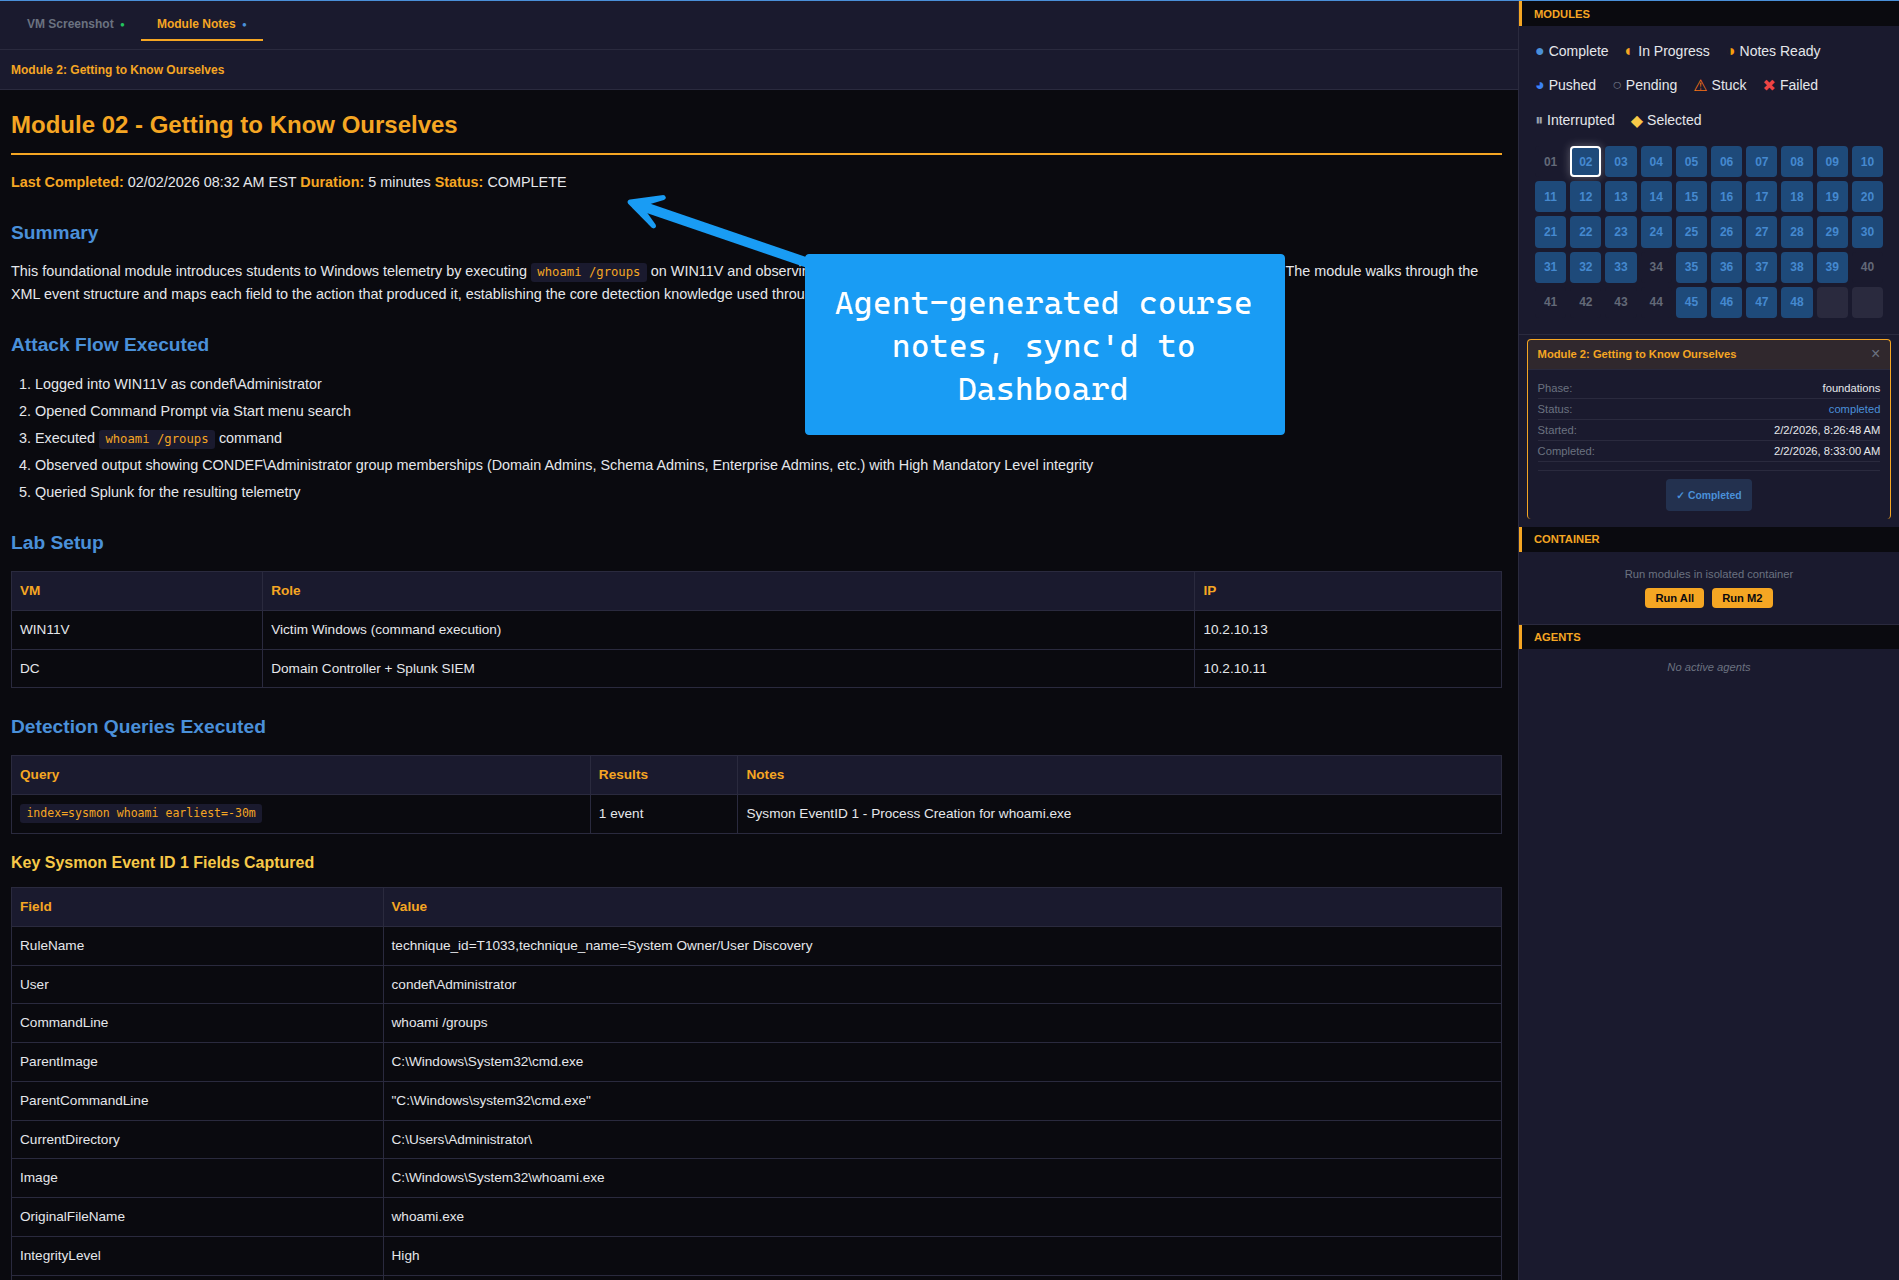Close the Module 2 details panel
The height and width of the screenshot is (1280, 1899).
pos(1875,354)
